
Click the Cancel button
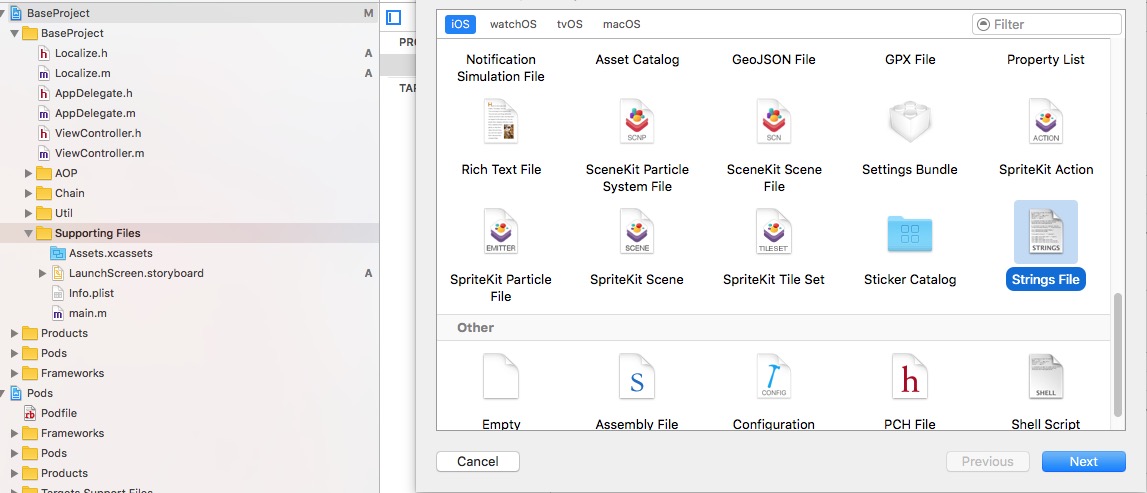coord(478,462)
